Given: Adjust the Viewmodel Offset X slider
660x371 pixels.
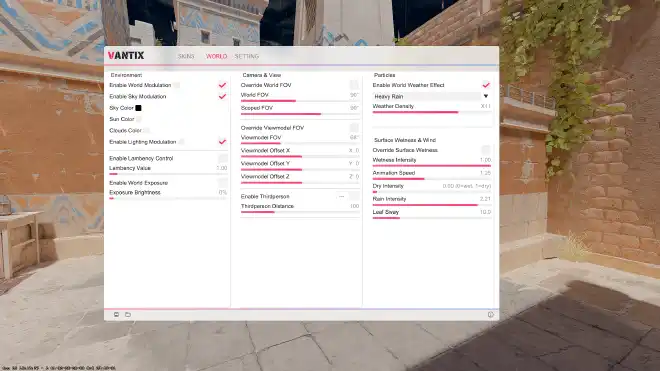Looking at the screenshot, I should 300,157.
